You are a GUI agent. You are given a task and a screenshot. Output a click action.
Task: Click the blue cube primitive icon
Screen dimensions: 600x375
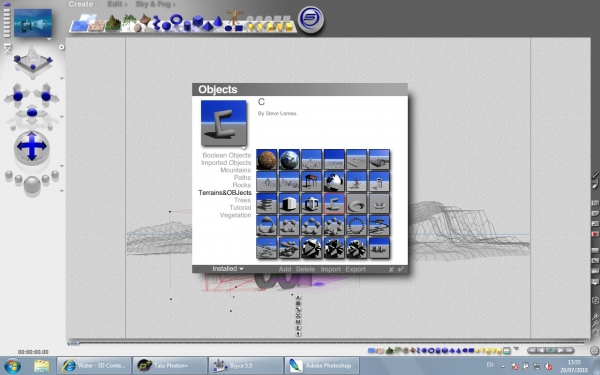pyautogui.click(x=197, y=21)
